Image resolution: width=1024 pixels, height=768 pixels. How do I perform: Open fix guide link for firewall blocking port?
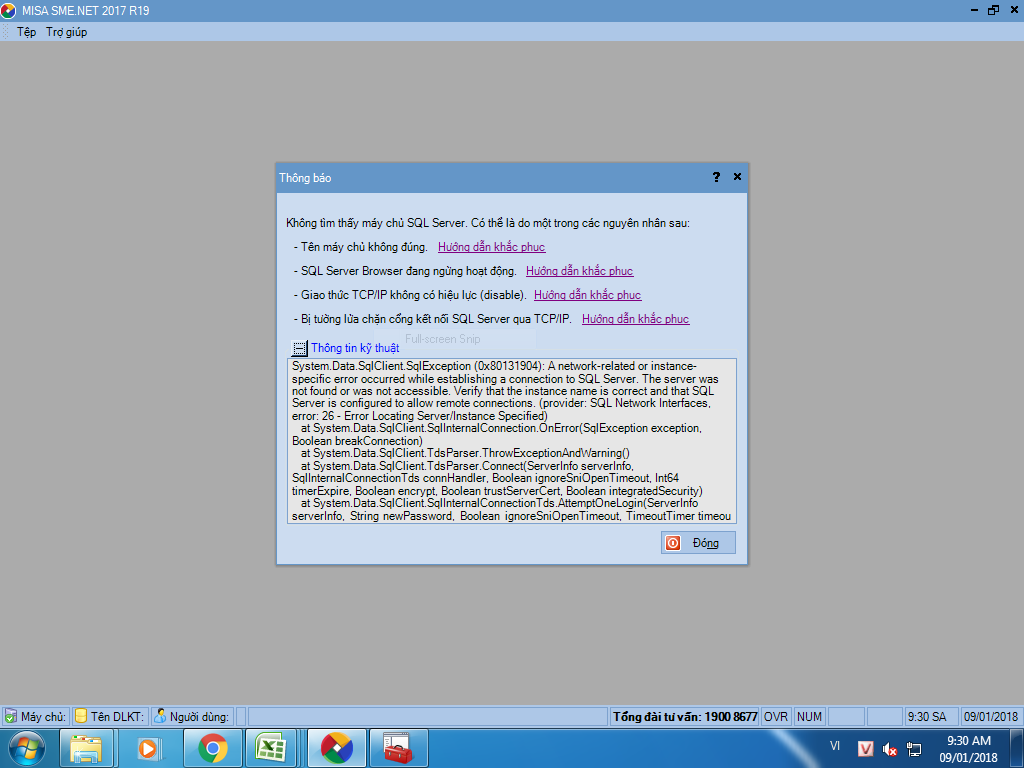pyautogui.click(x=635, y=319)
